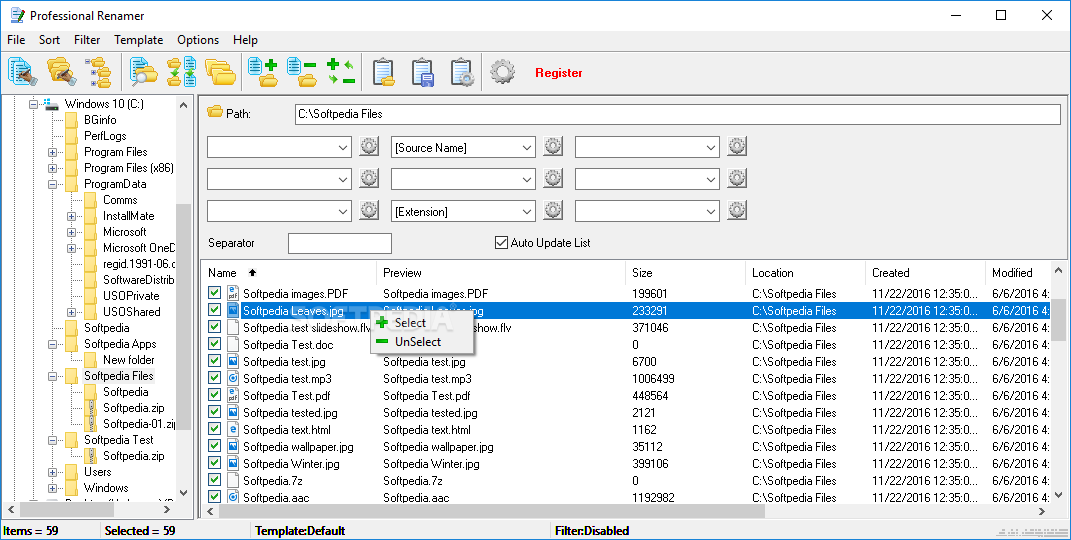Click the clipboard with floppy save template icon
Viewport: 1071px width, 540px height.
click(423, 72)
